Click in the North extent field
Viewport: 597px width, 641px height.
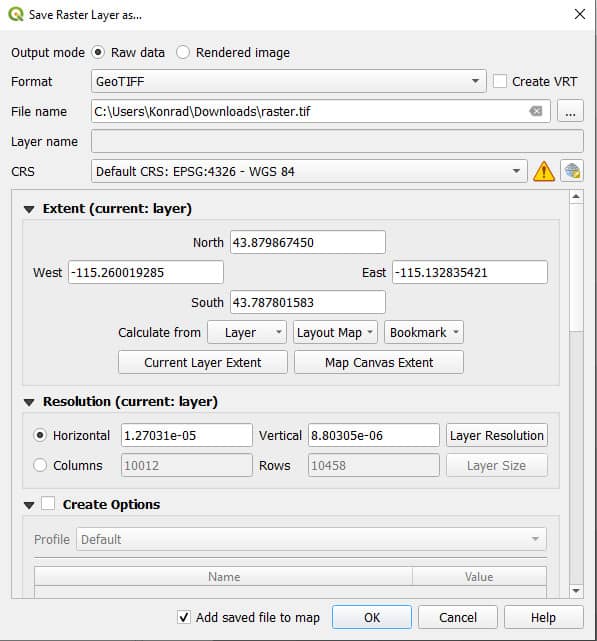307,242
